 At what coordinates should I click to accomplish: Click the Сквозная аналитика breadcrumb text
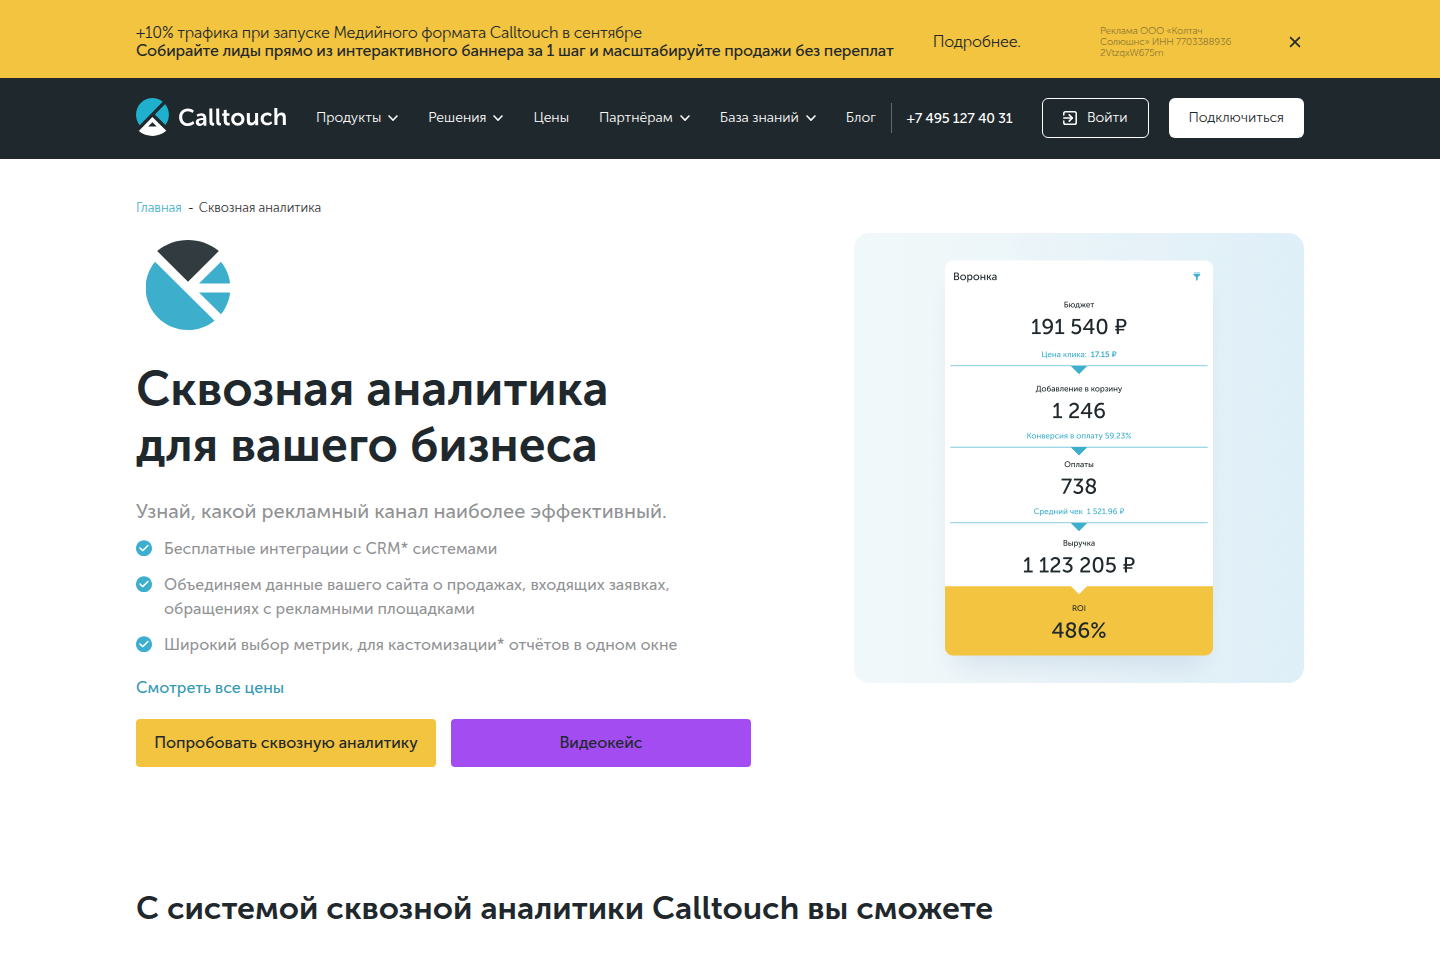coord(260,208)
